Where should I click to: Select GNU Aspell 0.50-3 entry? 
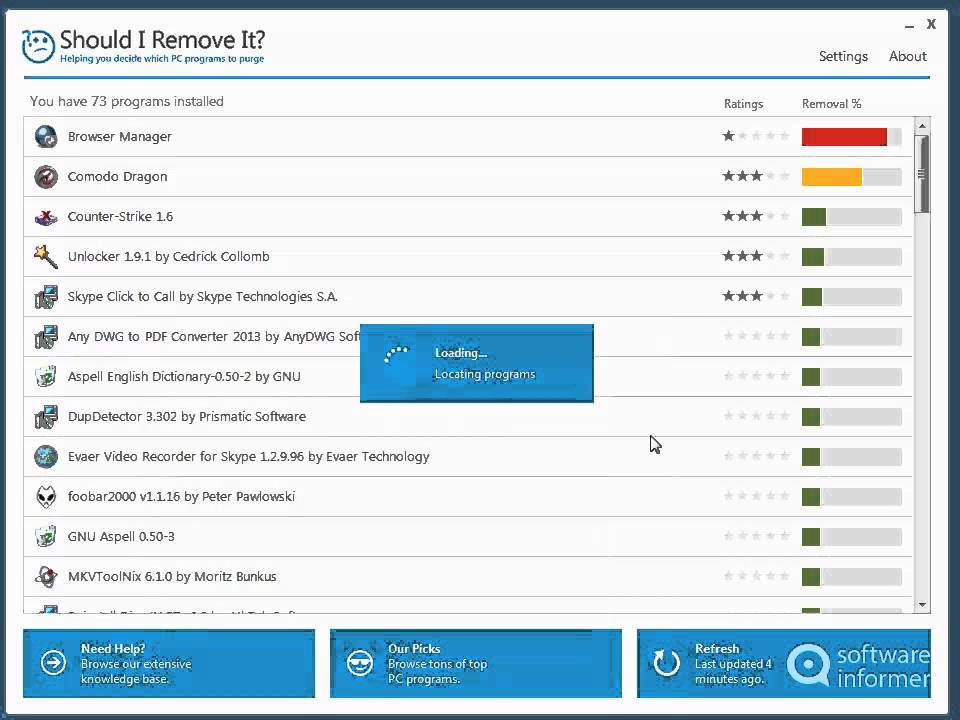coord(121,537)
